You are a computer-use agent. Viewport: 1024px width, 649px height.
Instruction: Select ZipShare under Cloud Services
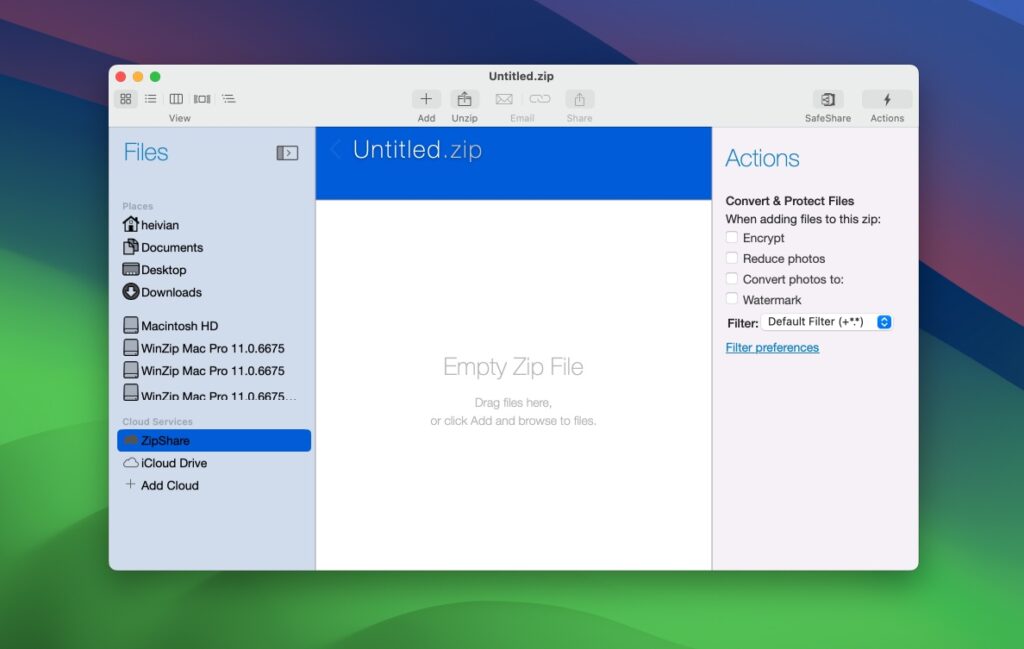[163, 440]
